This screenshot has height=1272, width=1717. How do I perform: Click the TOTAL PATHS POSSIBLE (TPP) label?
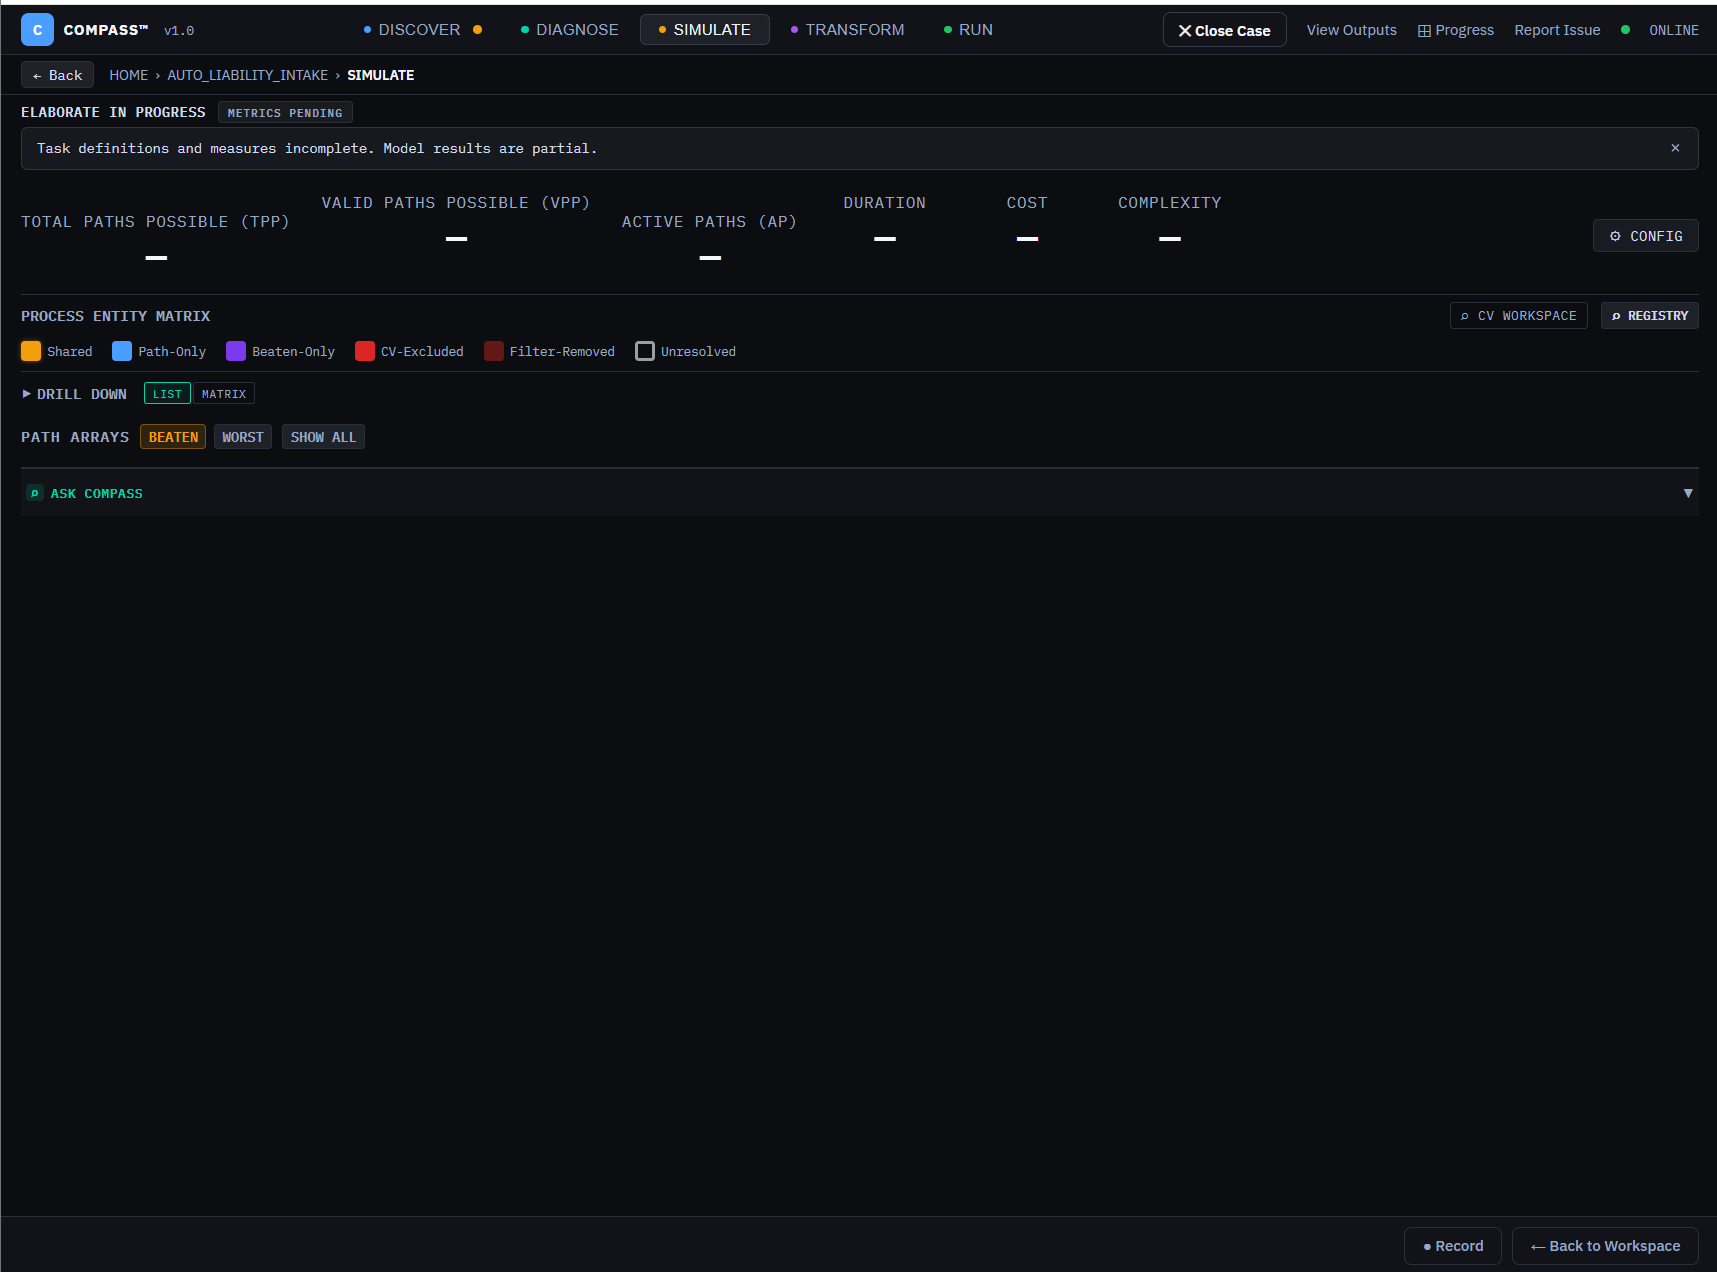coord(155,222)
